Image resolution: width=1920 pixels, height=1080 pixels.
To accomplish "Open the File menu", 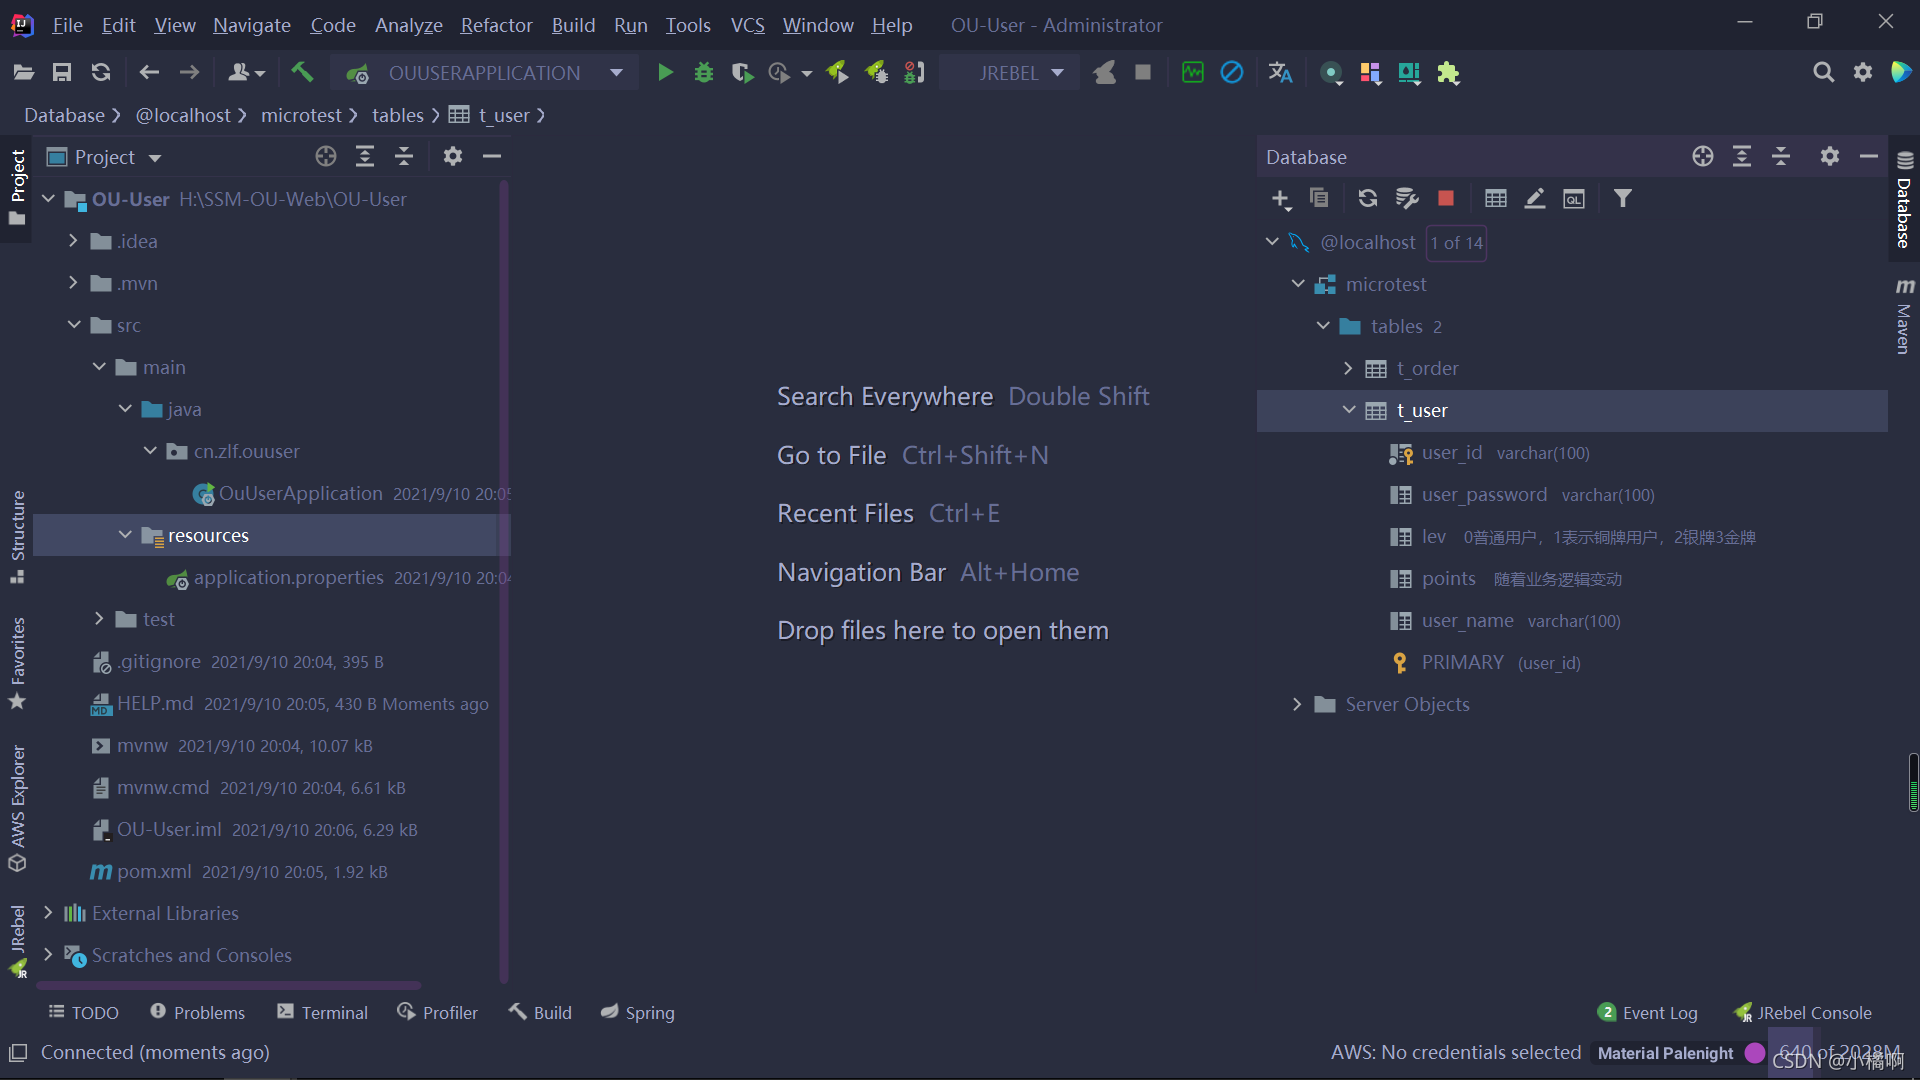I will 67,24.
